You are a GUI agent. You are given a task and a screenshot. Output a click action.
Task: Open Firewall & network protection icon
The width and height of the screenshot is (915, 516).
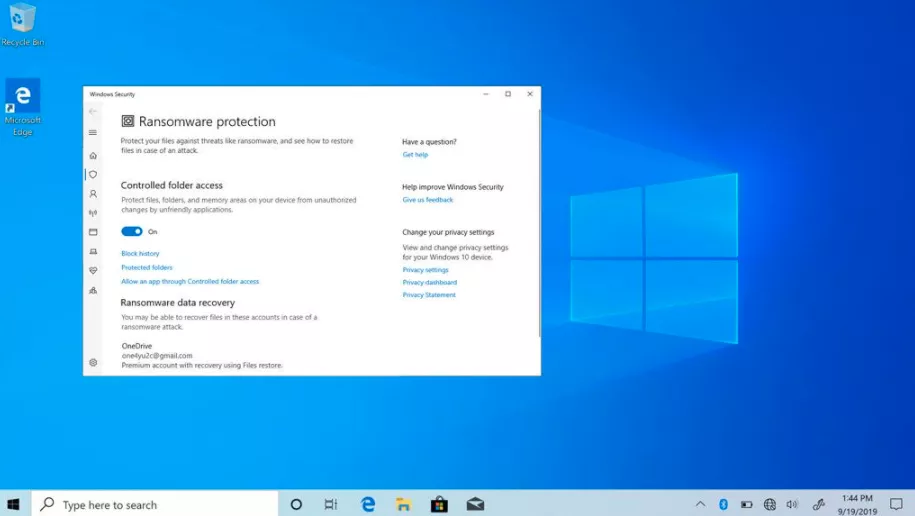pyautogui.click(x=93, y=213)
